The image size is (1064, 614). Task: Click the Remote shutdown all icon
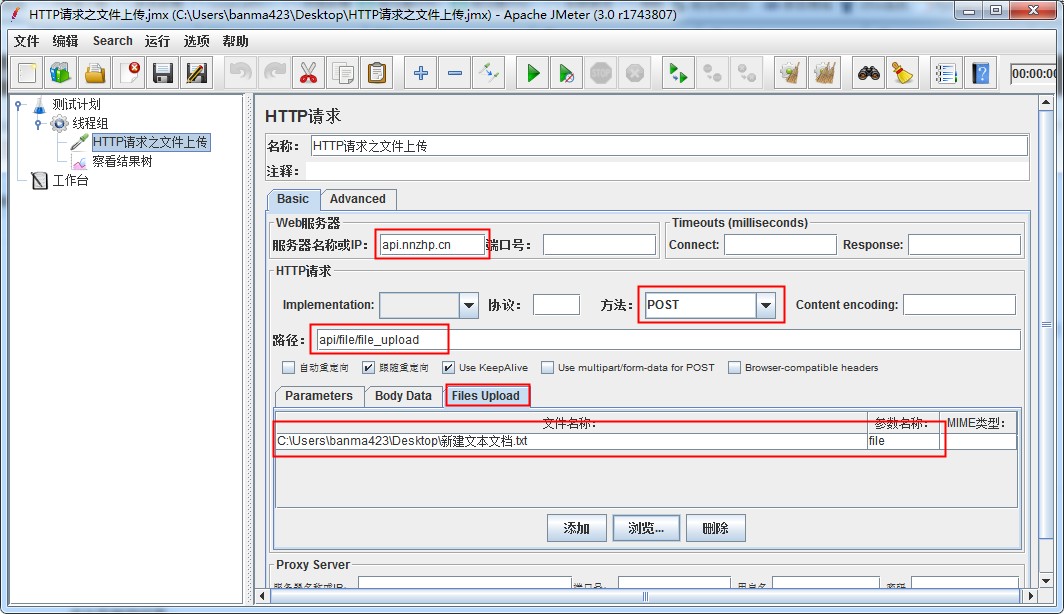point(746,73)
